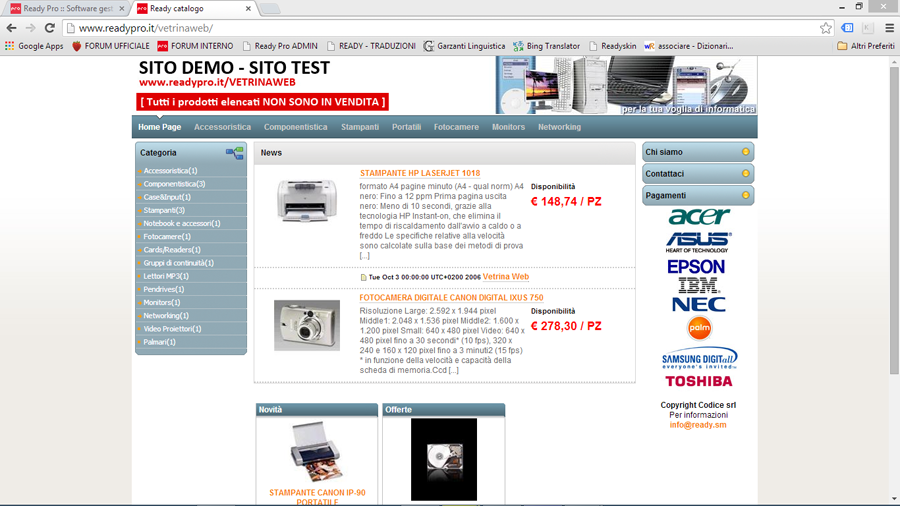Select Gruppi di continuità(1) category
Image resolution: width=900 pixels, height=506 pixels.
179,263
